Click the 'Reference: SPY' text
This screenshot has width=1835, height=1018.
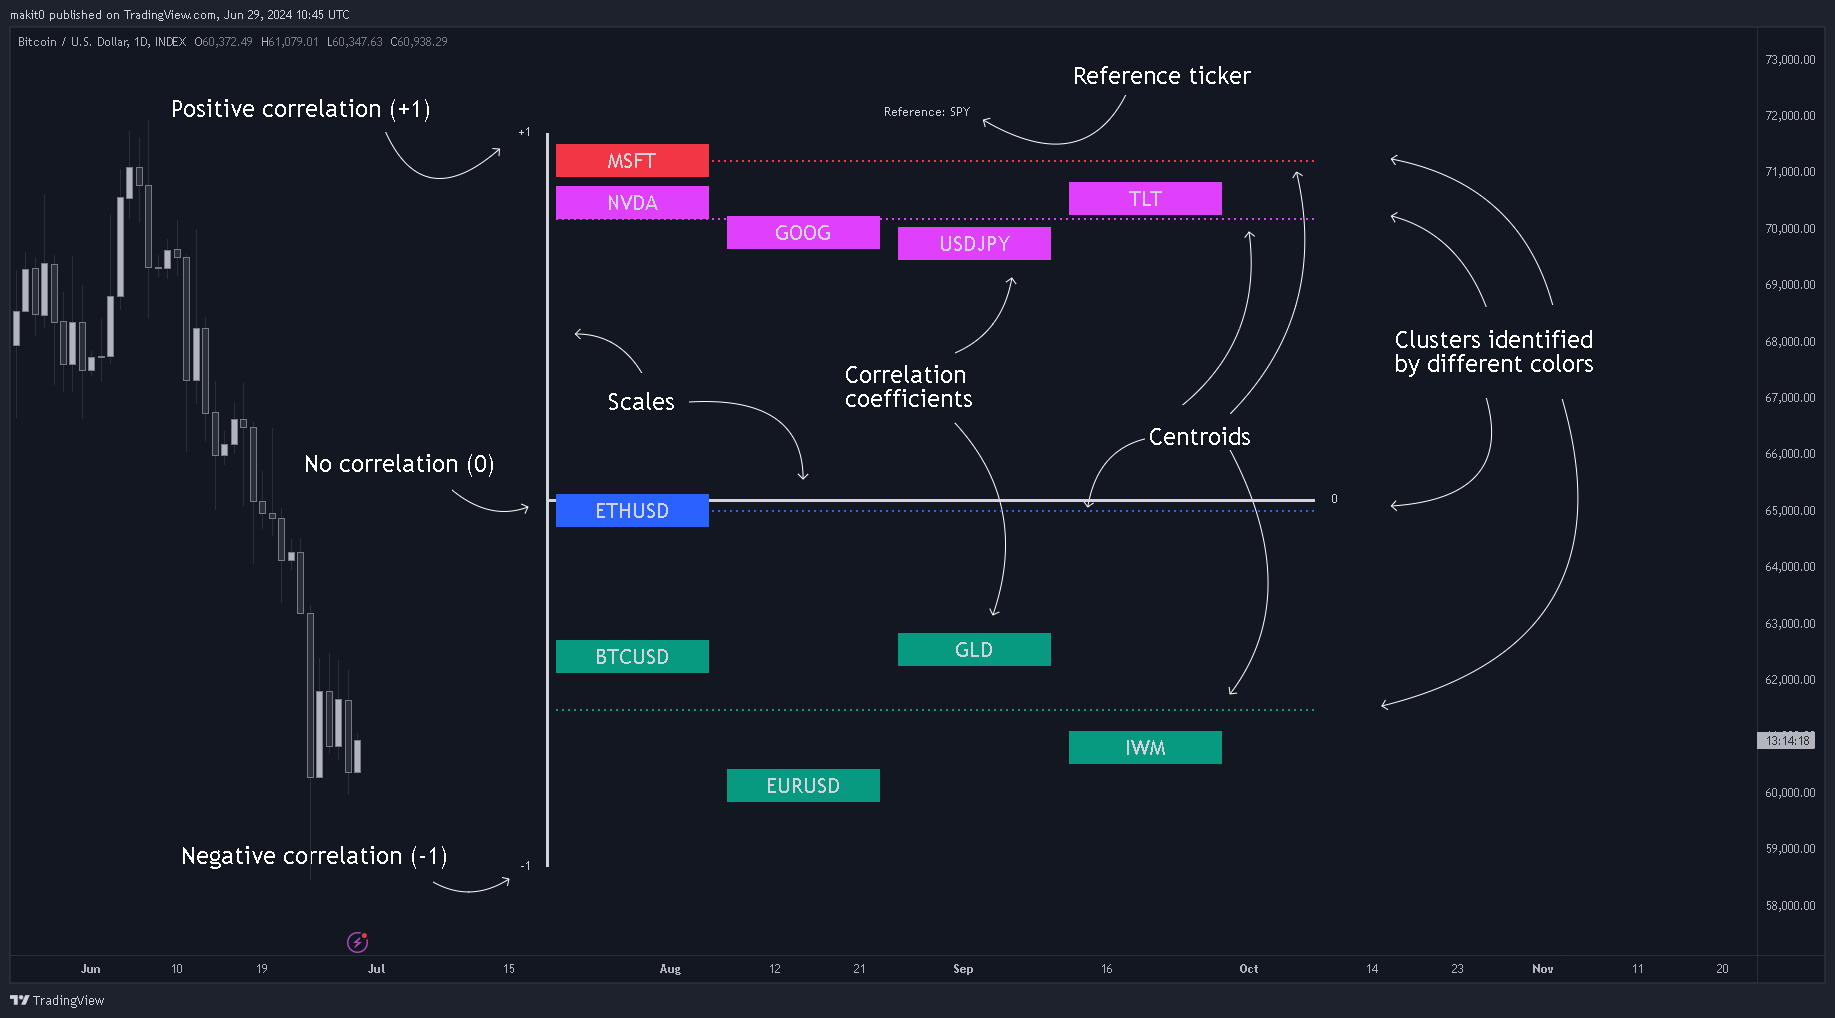(x=927, y=112)
